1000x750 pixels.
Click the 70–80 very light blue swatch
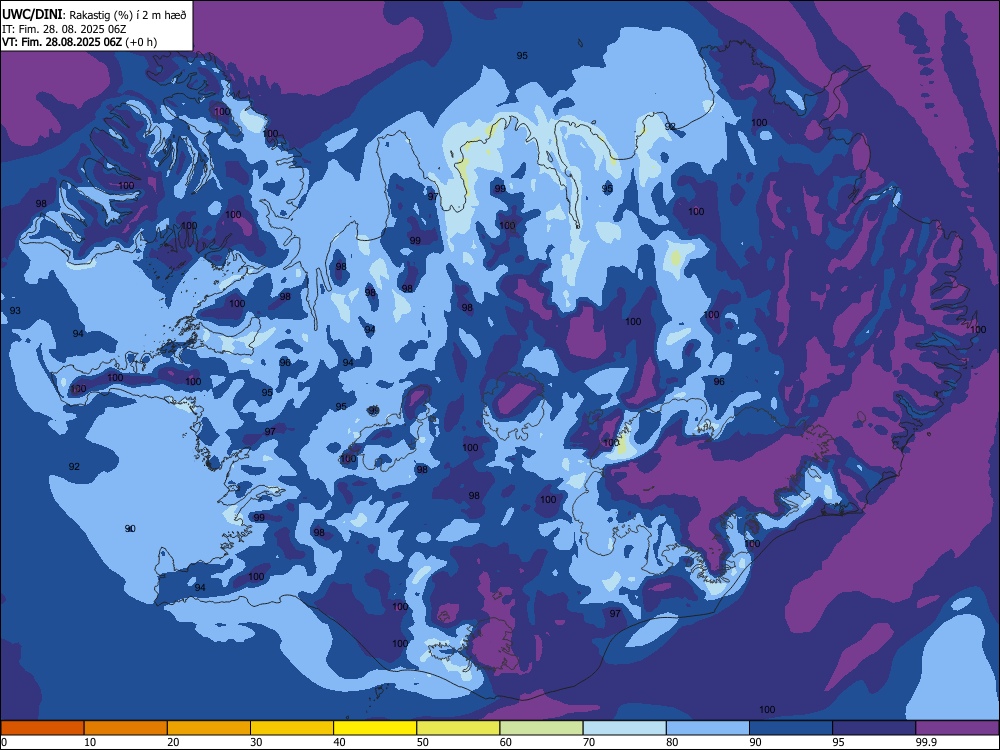pyautogui.click(x=624, y=728)
